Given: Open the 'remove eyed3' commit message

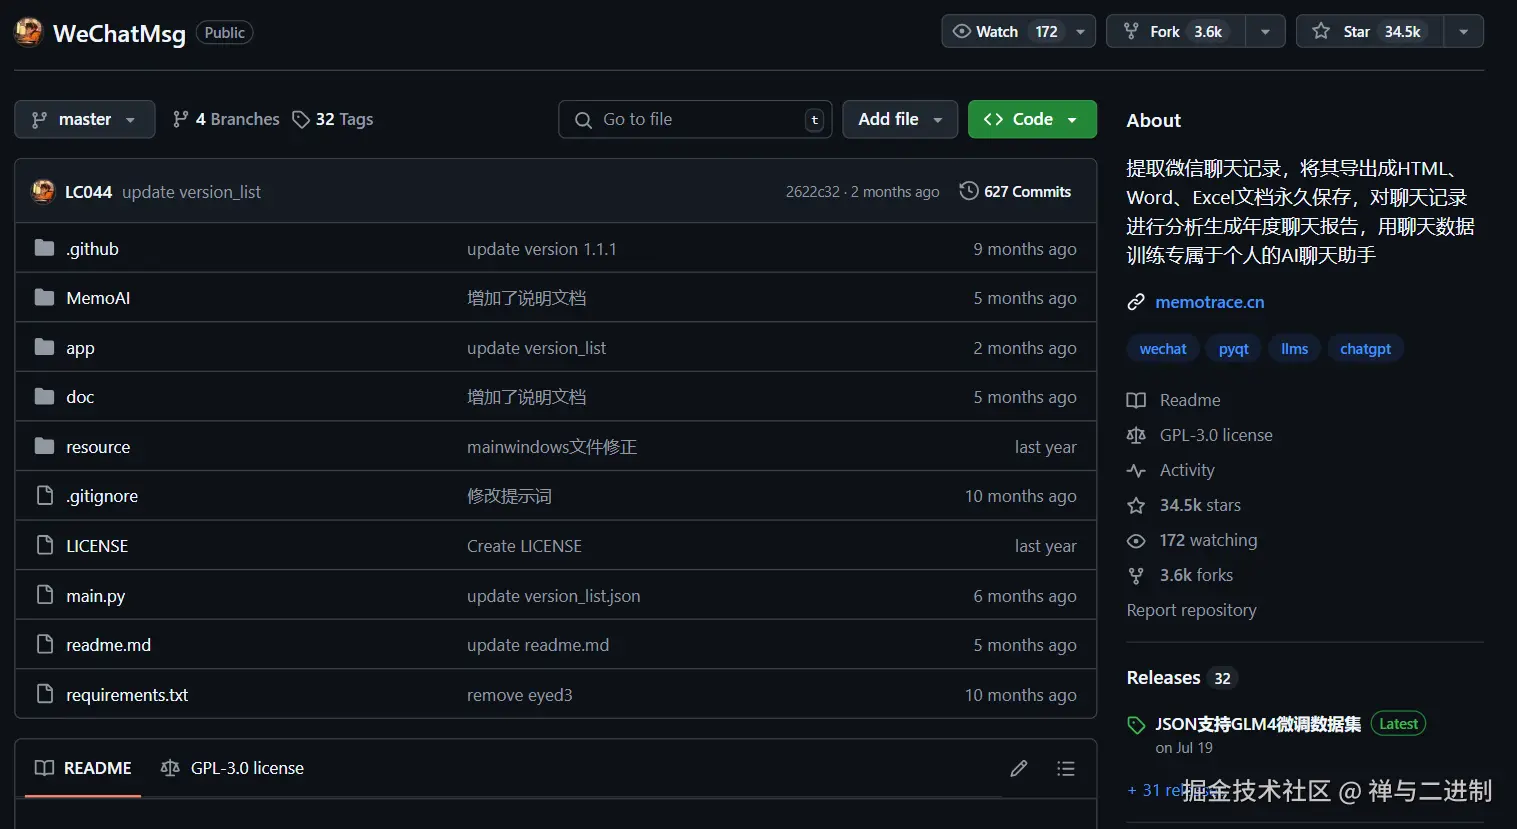Looking at the screenshot, I should click(520, 695).
